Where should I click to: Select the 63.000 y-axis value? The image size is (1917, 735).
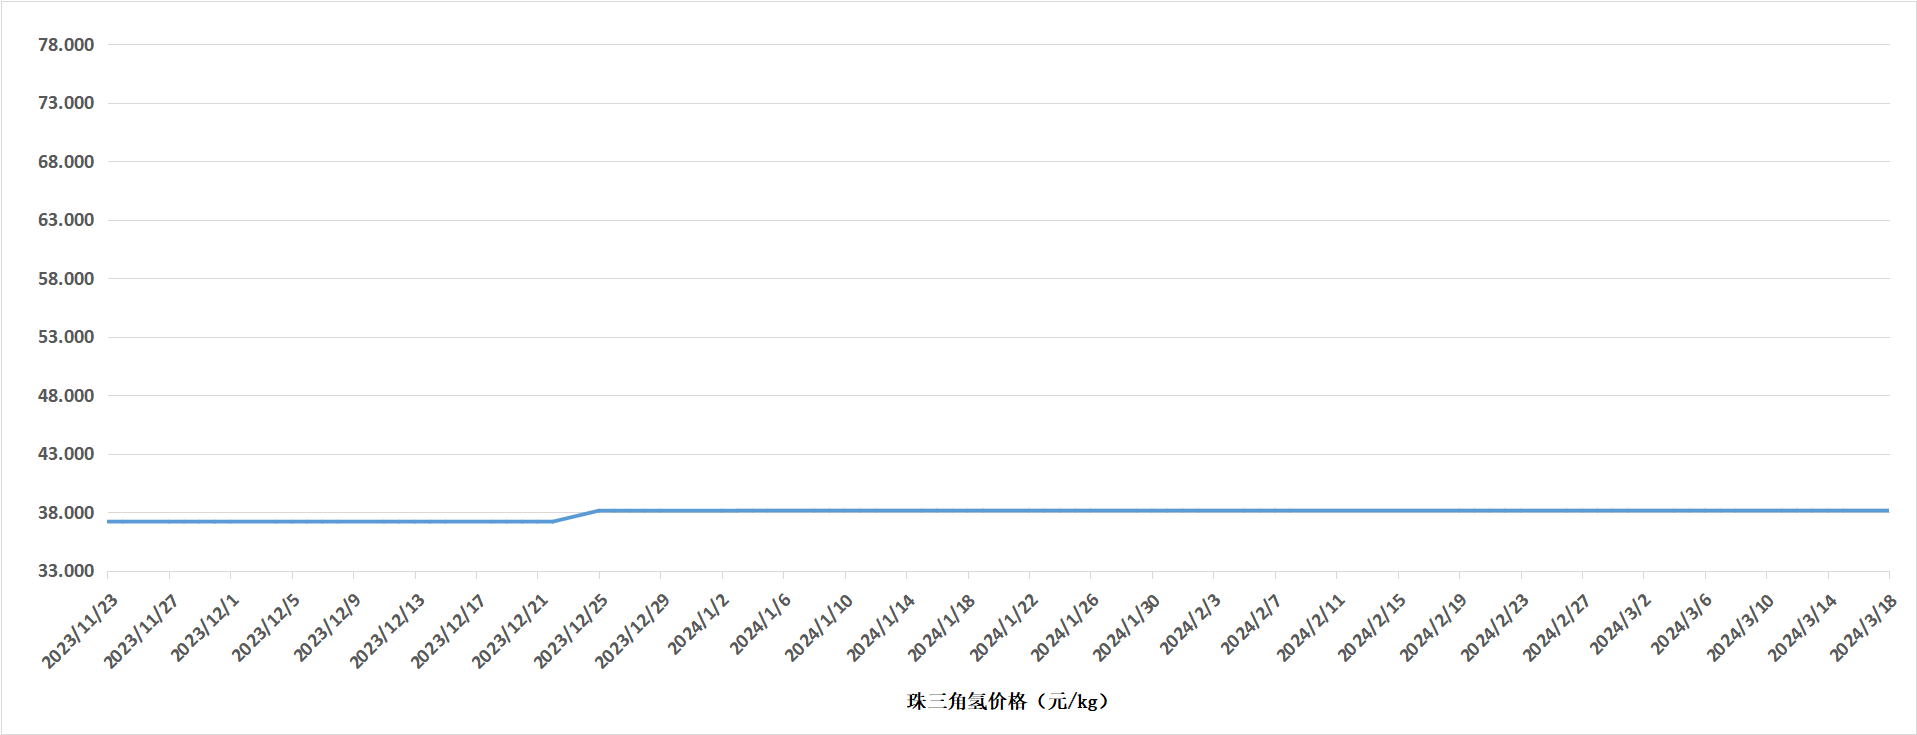pos(66,220)
